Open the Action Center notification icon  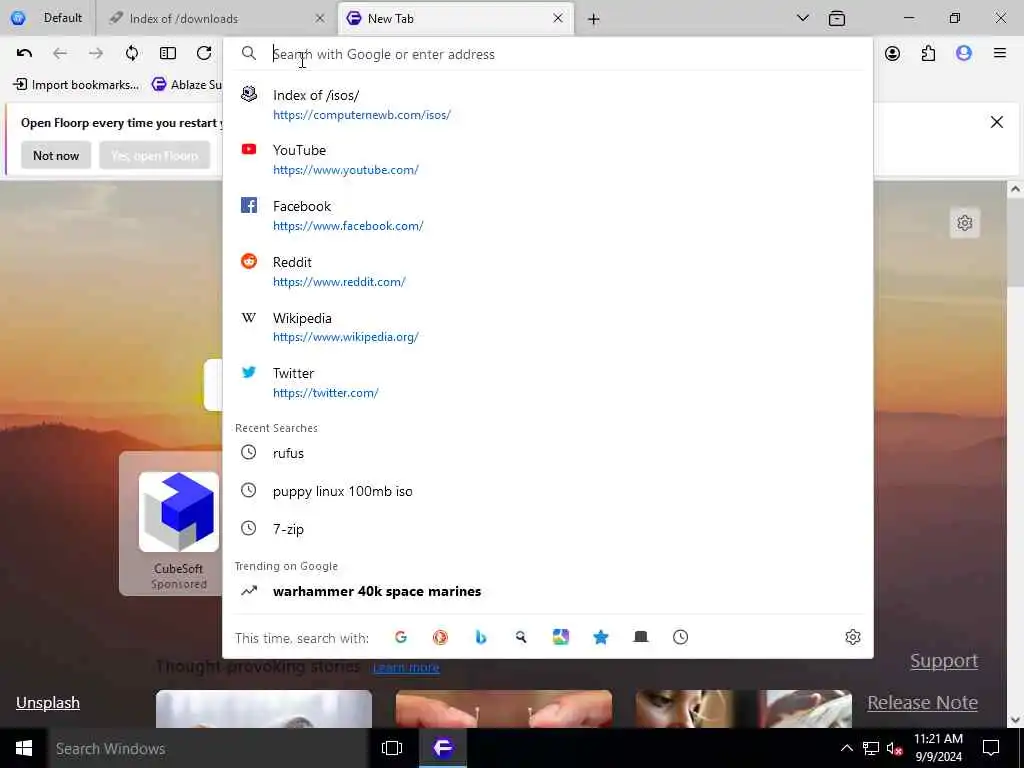click(991, 748)
